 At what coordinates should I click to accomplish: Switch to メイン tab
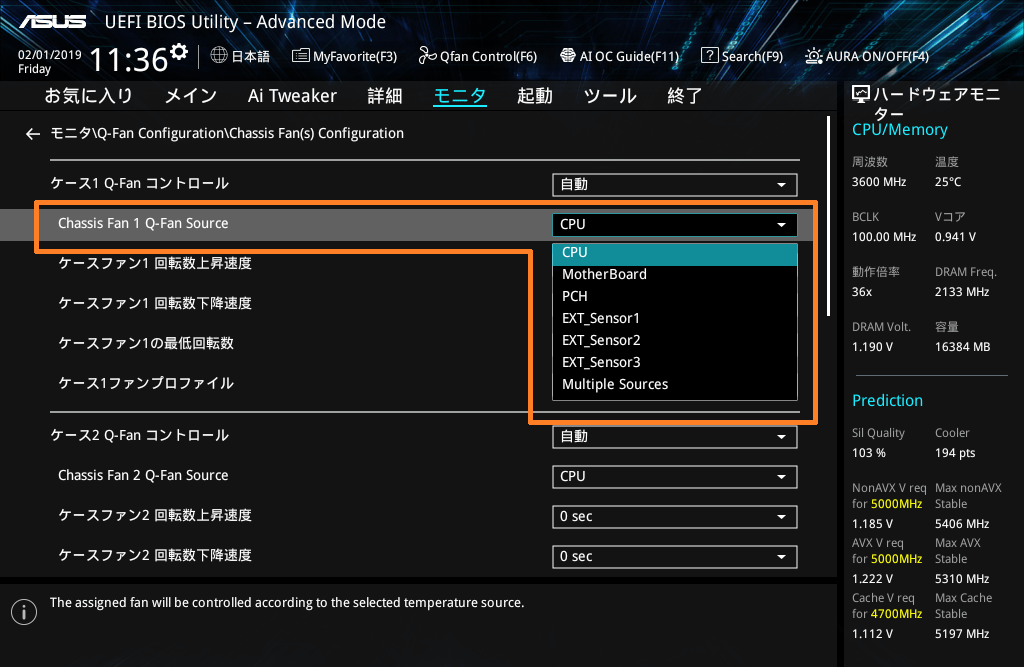click(191, 96)
